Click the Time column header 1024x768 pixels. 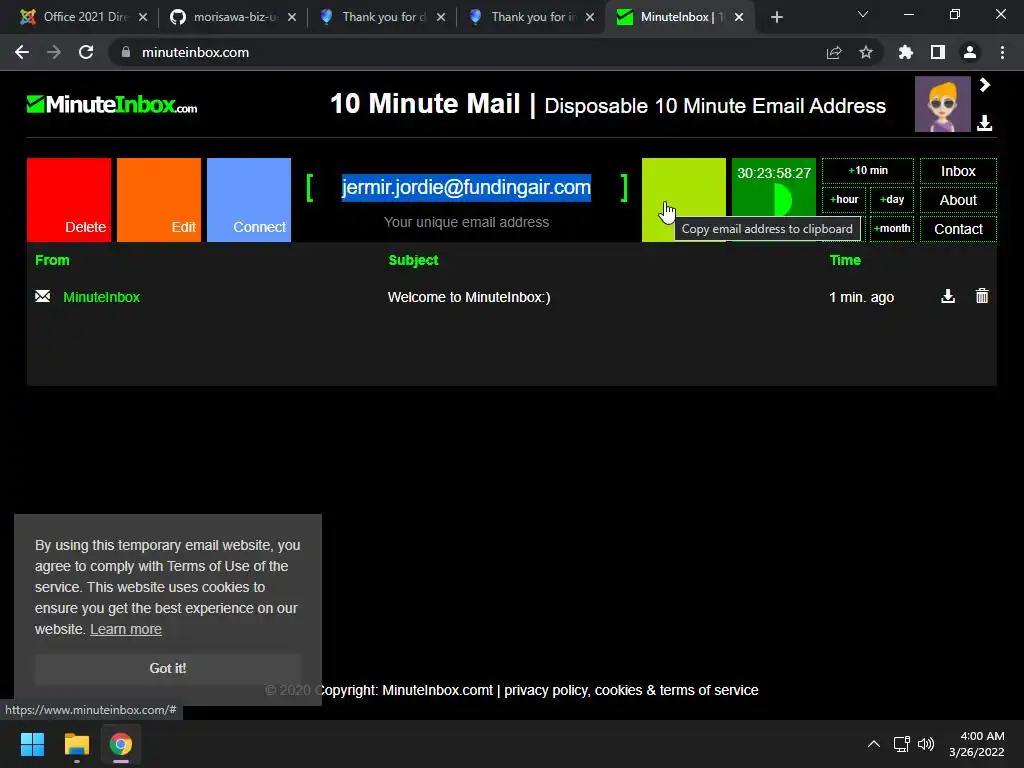tap(845, 260)
